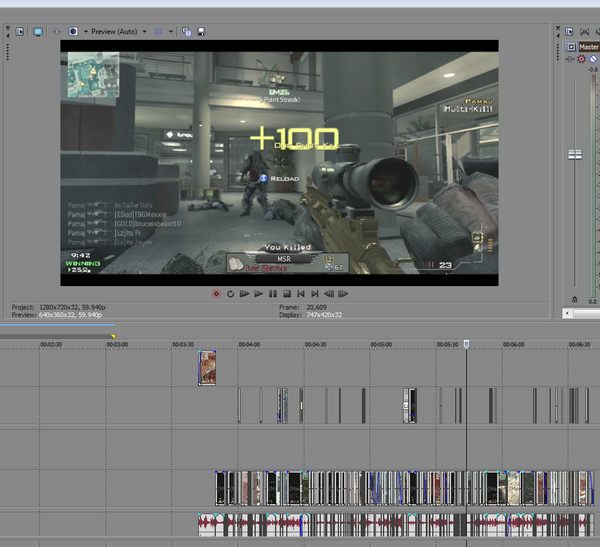Click Project 1280x720x32, 59.940p text

72,307
